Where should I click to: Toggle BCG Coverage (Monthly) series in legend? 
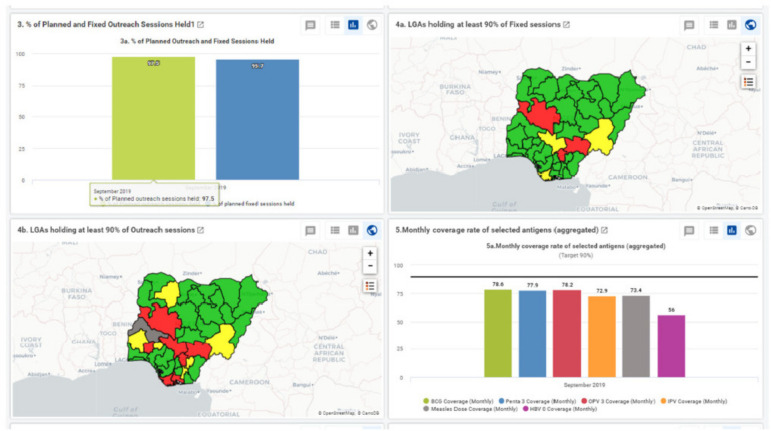click(x=427, y=400)
